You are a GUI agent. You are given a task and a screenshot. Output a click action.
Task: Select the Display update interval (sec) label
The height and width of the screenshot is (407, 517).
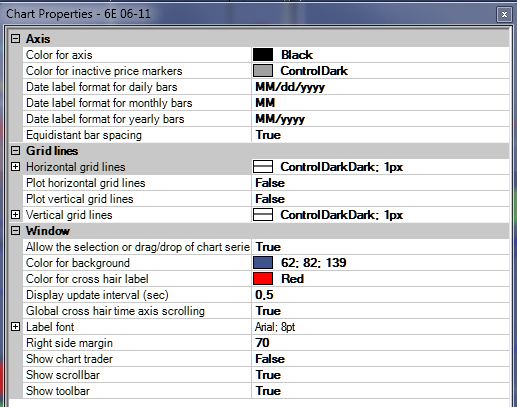coord(97,295)
